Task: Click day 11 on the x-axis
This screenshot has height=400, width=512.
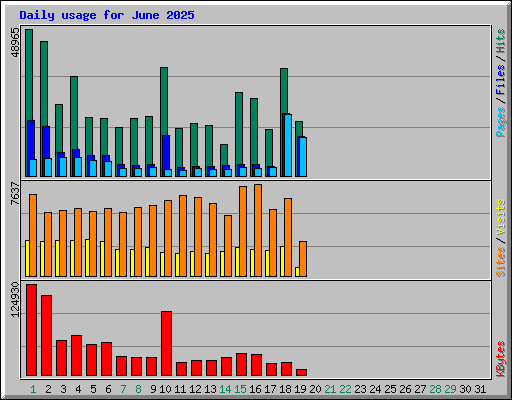Action: coord(180,389)
